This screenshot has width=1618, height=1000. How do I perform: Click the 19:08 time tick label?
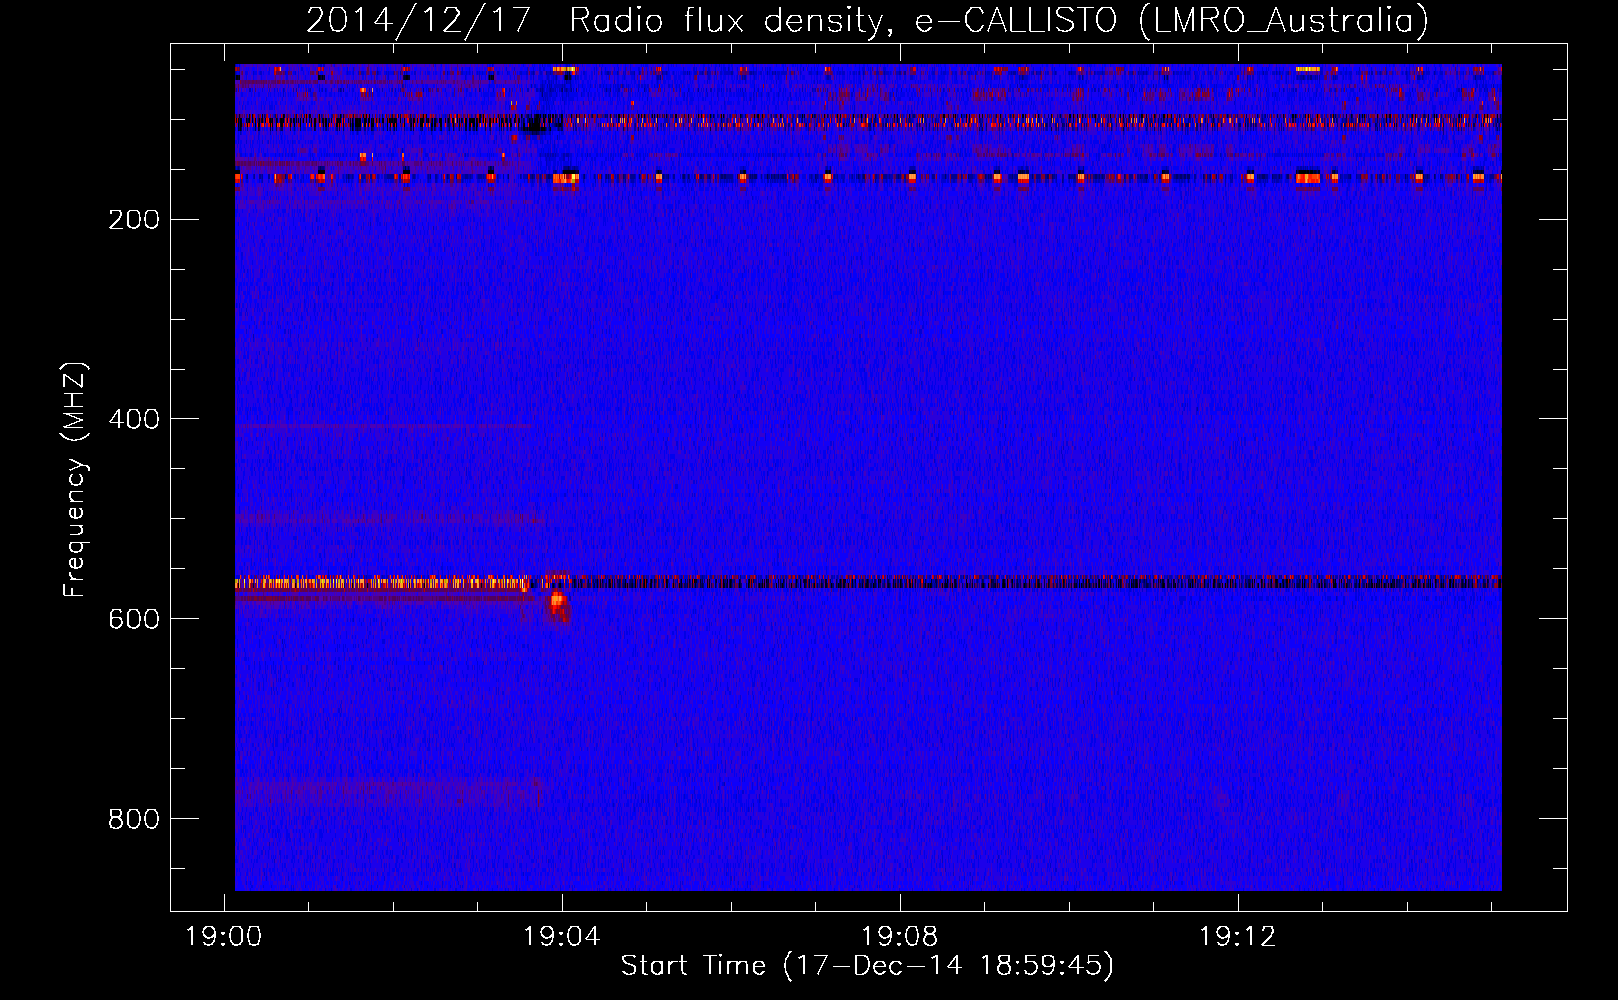click(900, 937)
